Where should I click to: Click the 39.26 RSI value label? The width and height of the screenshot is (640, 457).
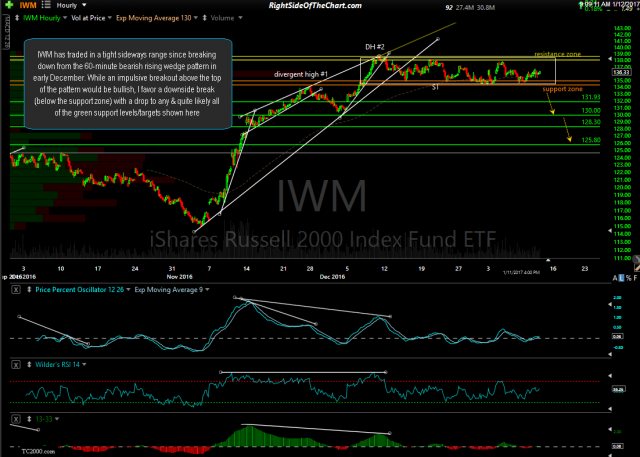pyautogui.click(x=617, y=390)
